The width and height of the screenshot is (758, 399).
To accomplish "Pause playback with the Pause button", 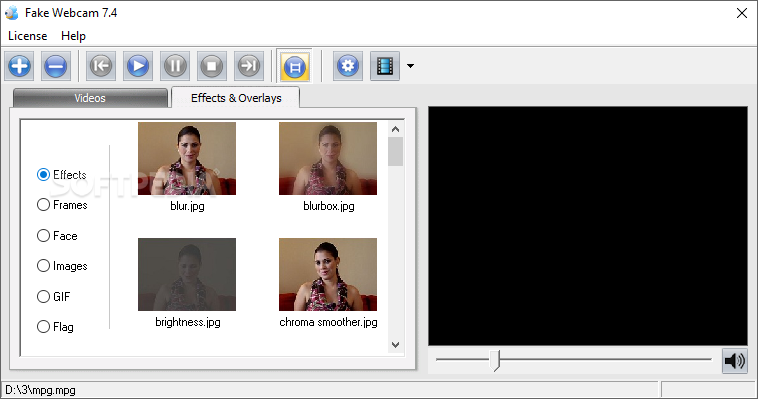I will point(175,66).
